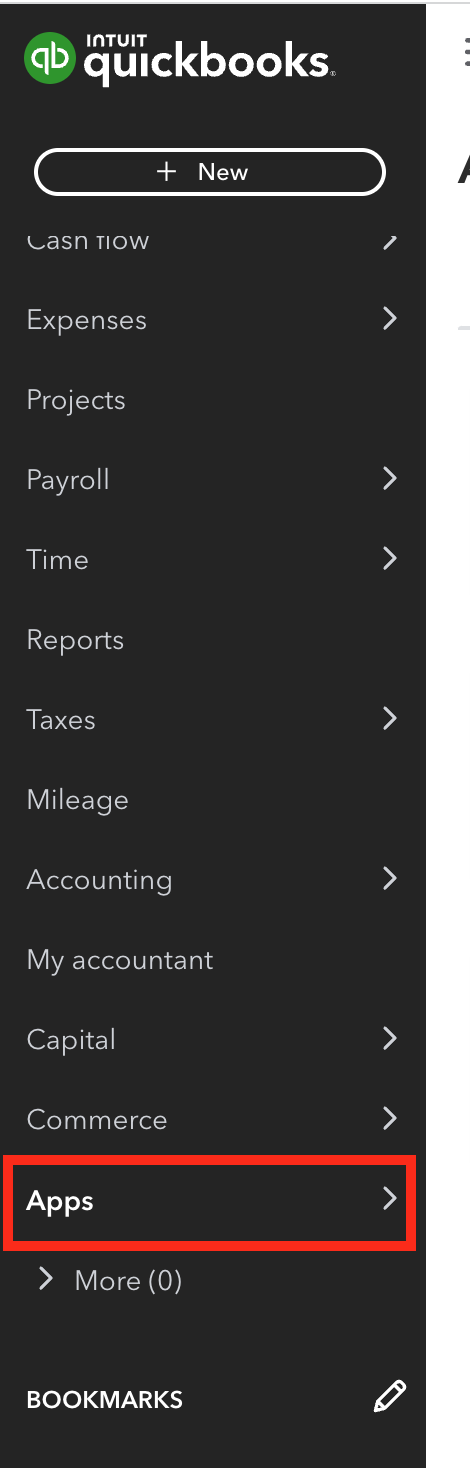Screen dimensions: 470x1468
Task: Select Mileage in the sidebar
Action: coord(78,800)
